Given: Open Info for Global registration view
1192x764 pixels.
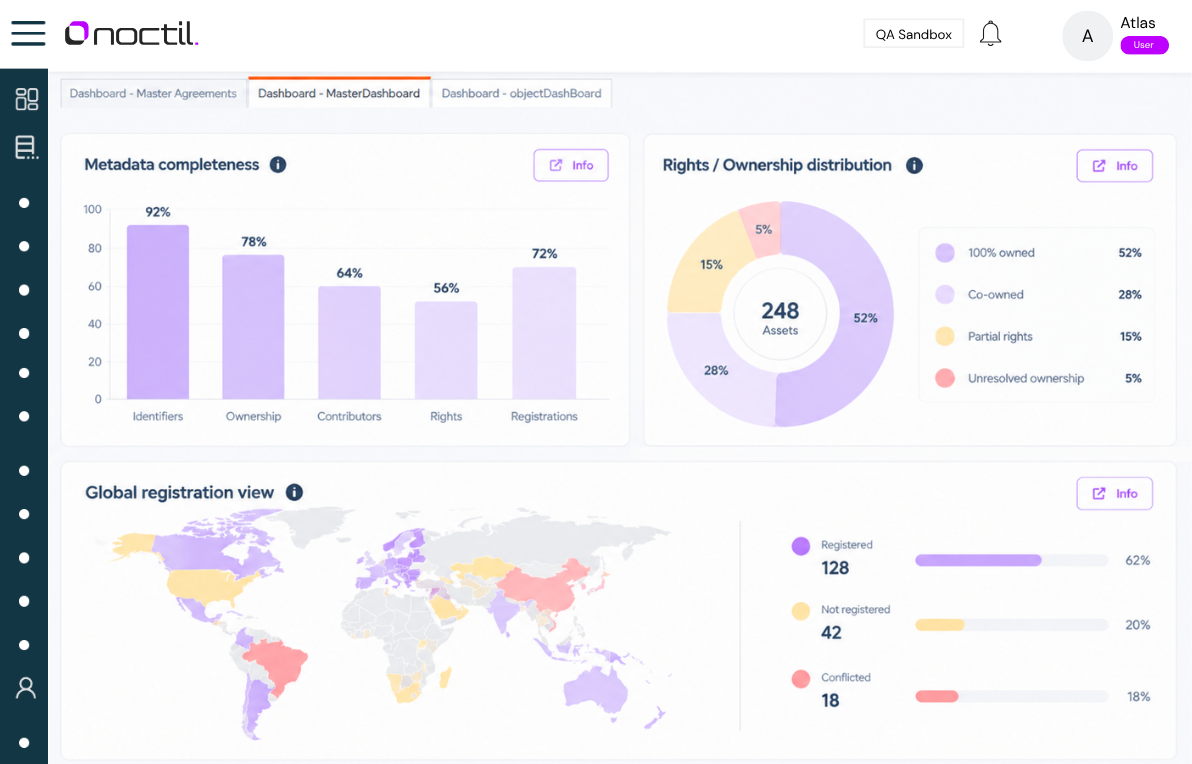Looking at the screenshot, I should (x=1114, y=493).
